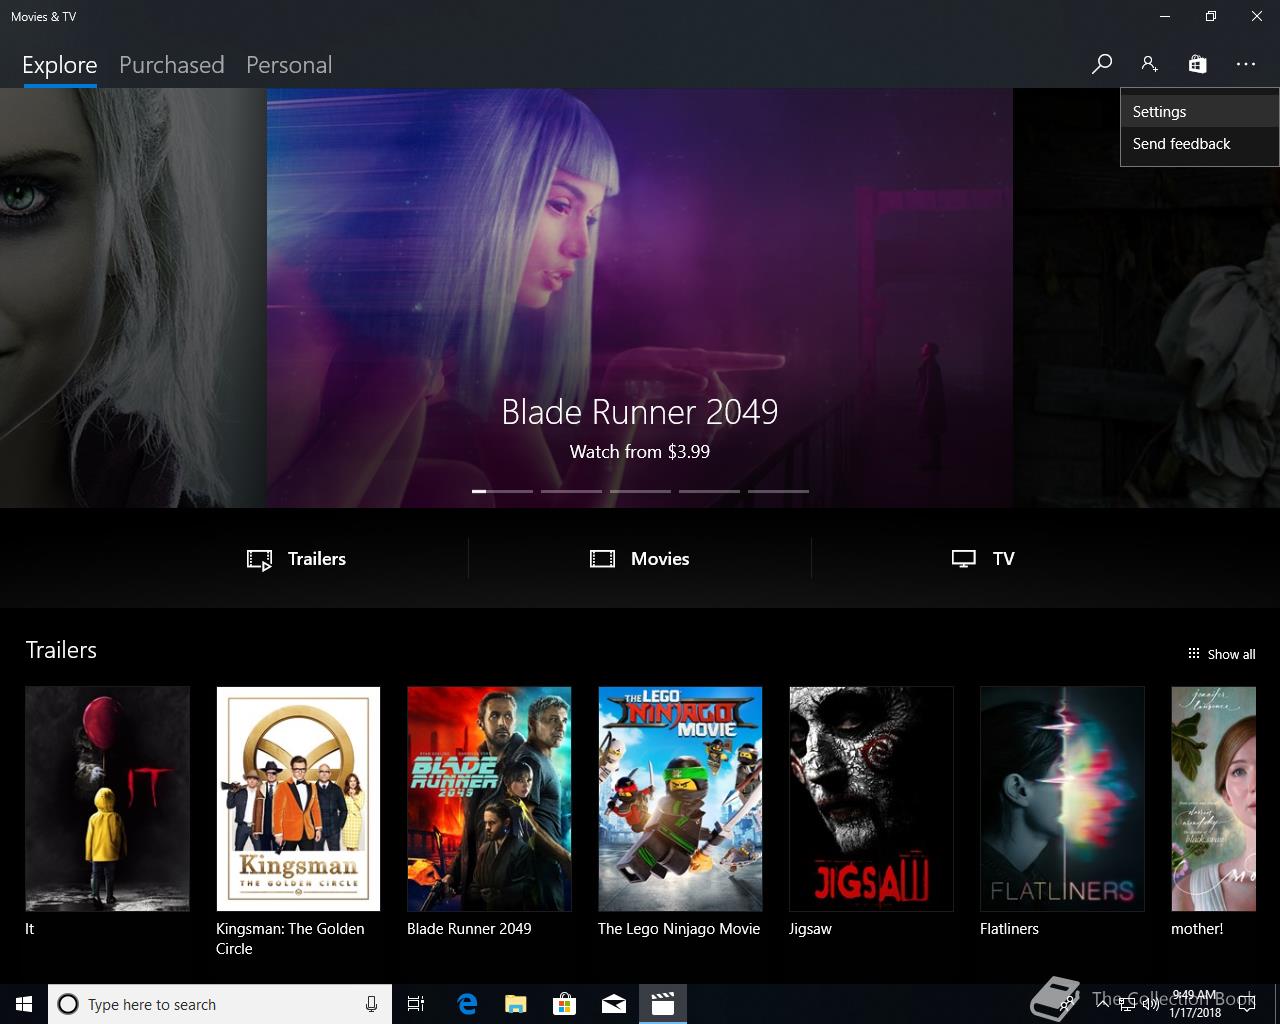Image resolution: width=1280 pixels, height=1024 pixels.
Task: Click the three-dot more options icon
Action: coord(1245,64)
